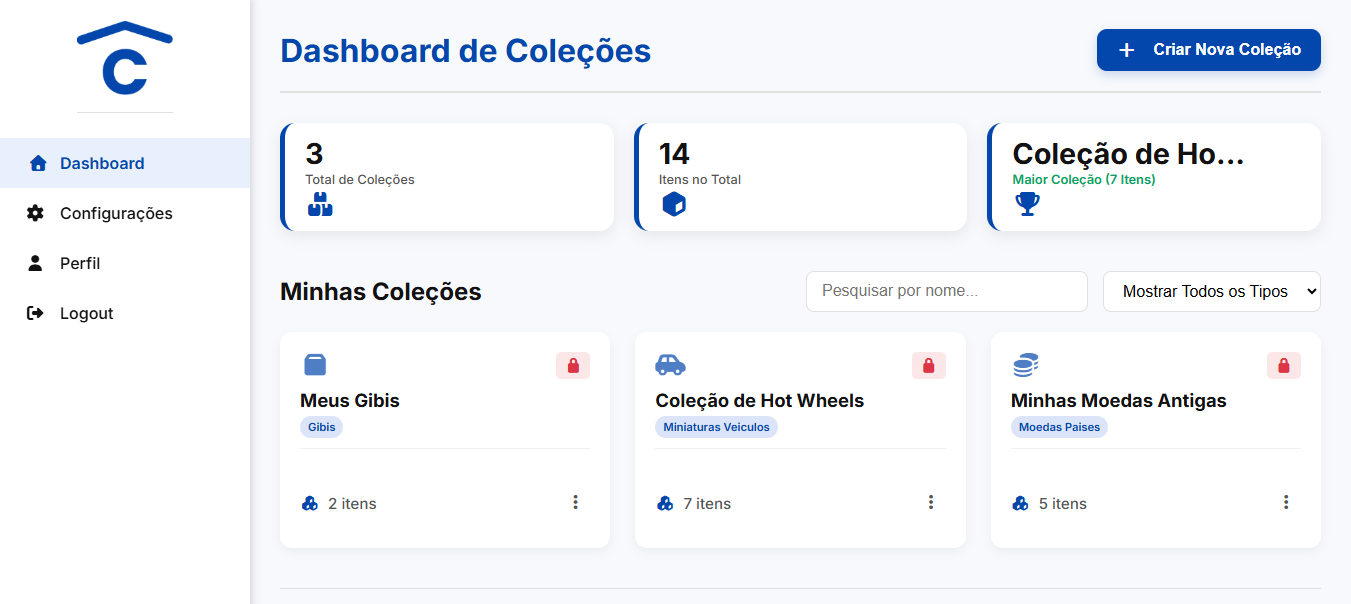Click the Criar Nova Coleção button
This screenshot has height=604, width=1351.
[x=1208, y=49]
